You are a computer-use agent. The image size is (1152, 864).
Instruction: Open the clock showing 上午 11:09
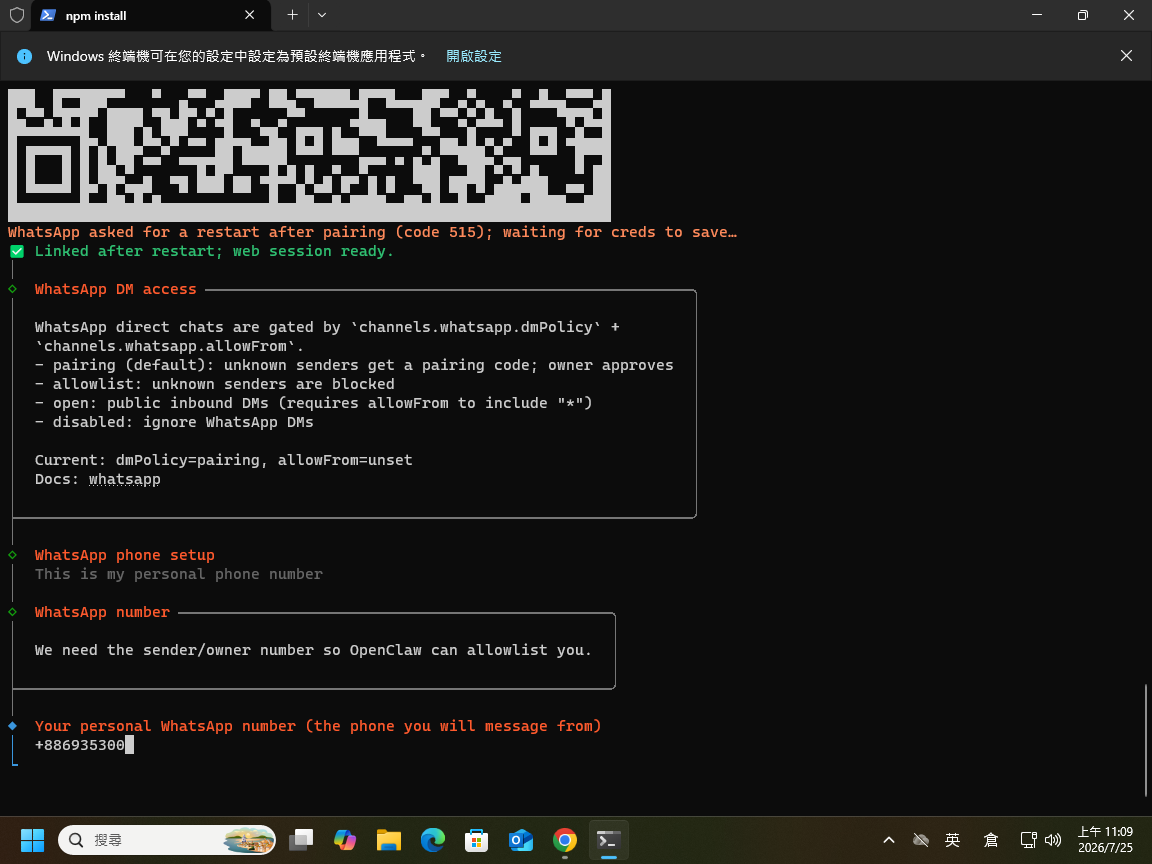coord(1105,840)
